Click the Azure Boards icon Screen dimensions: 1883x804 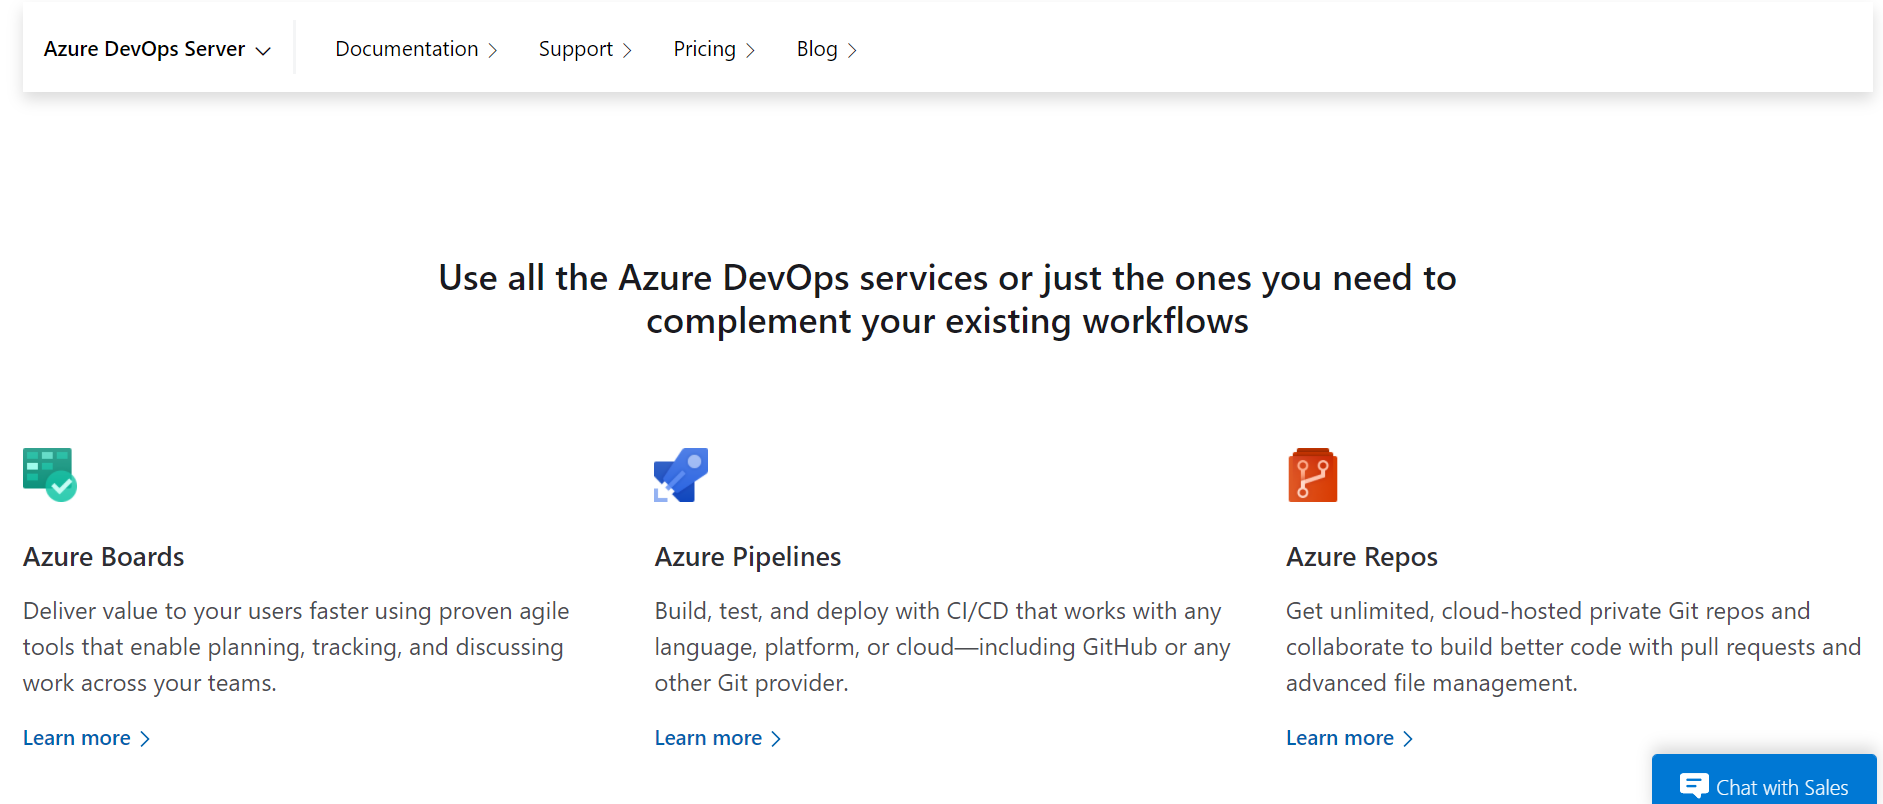[x=50, y=475]
